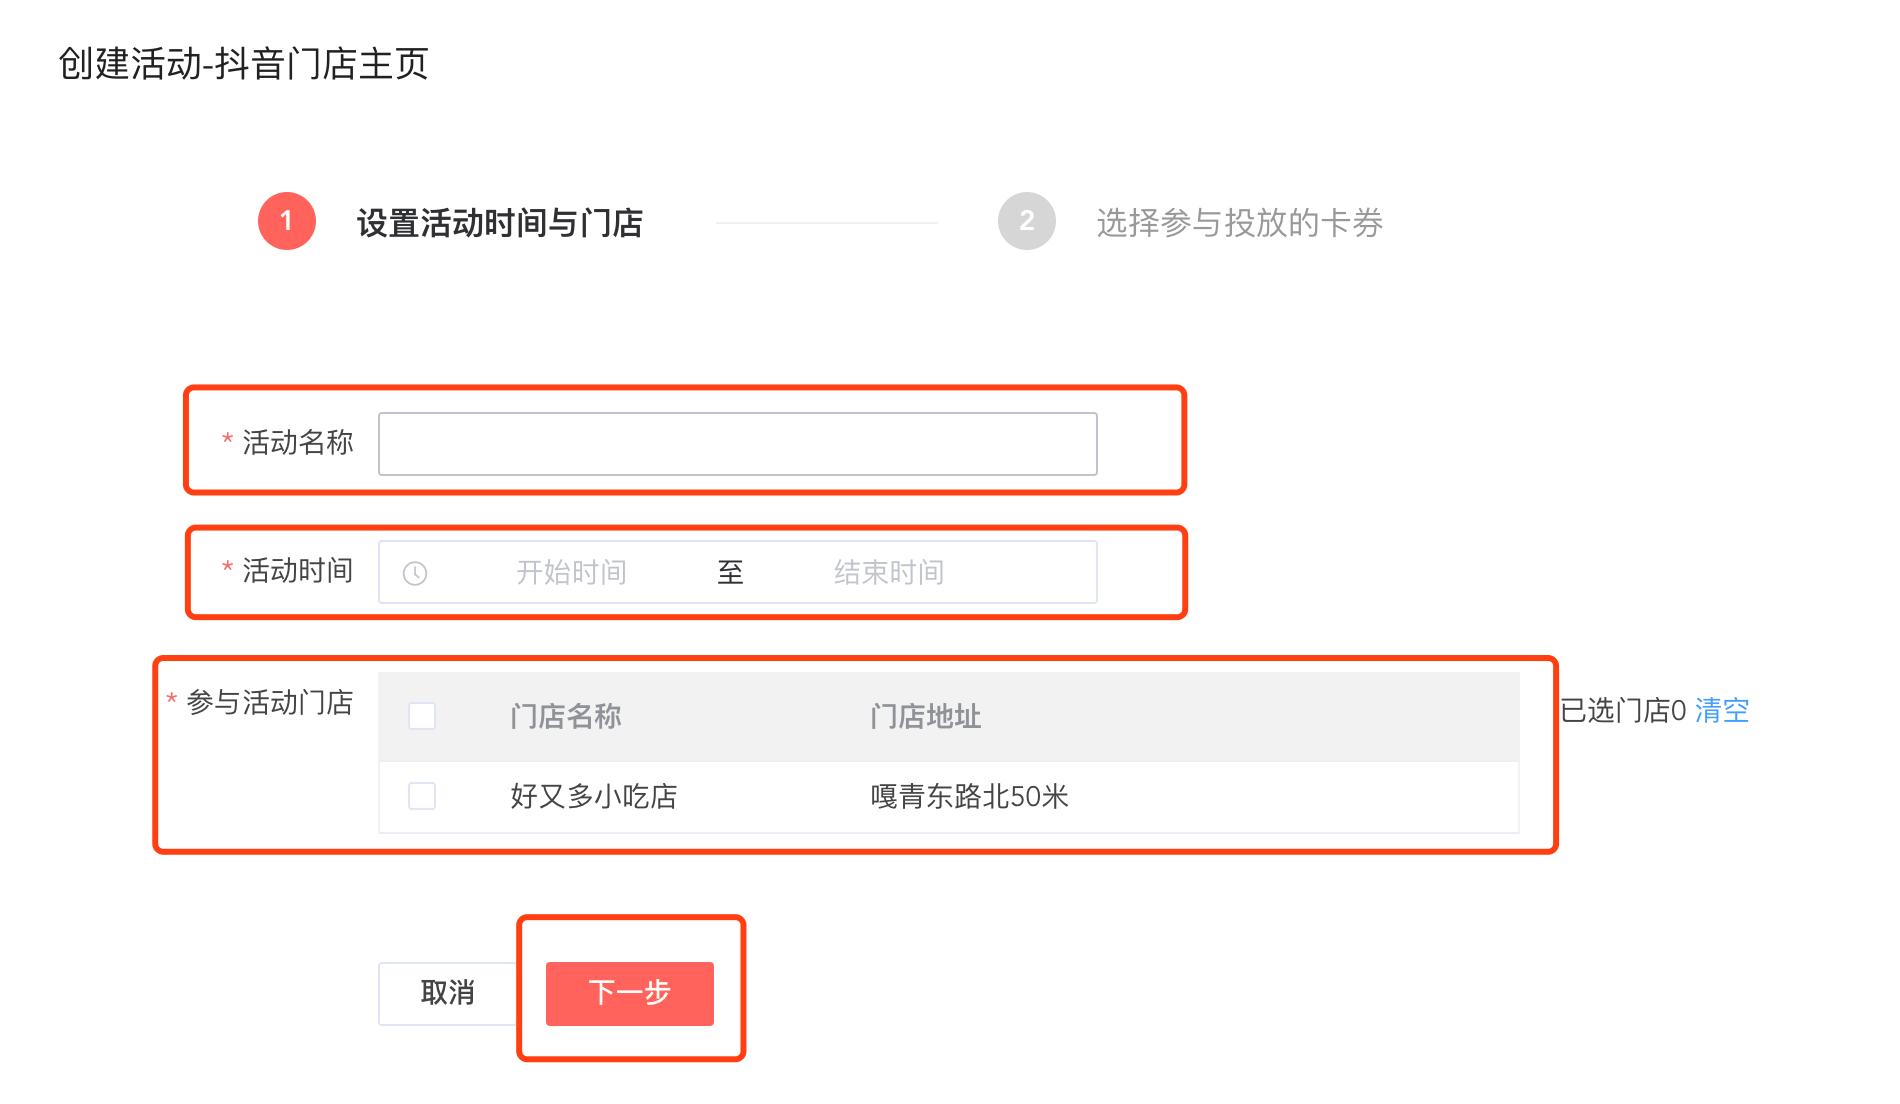Select step 1 circle 设置活动时间与门店
Image resolution: width=1900 pixels, height=1104 pixels.
click(x=285, y=222)
